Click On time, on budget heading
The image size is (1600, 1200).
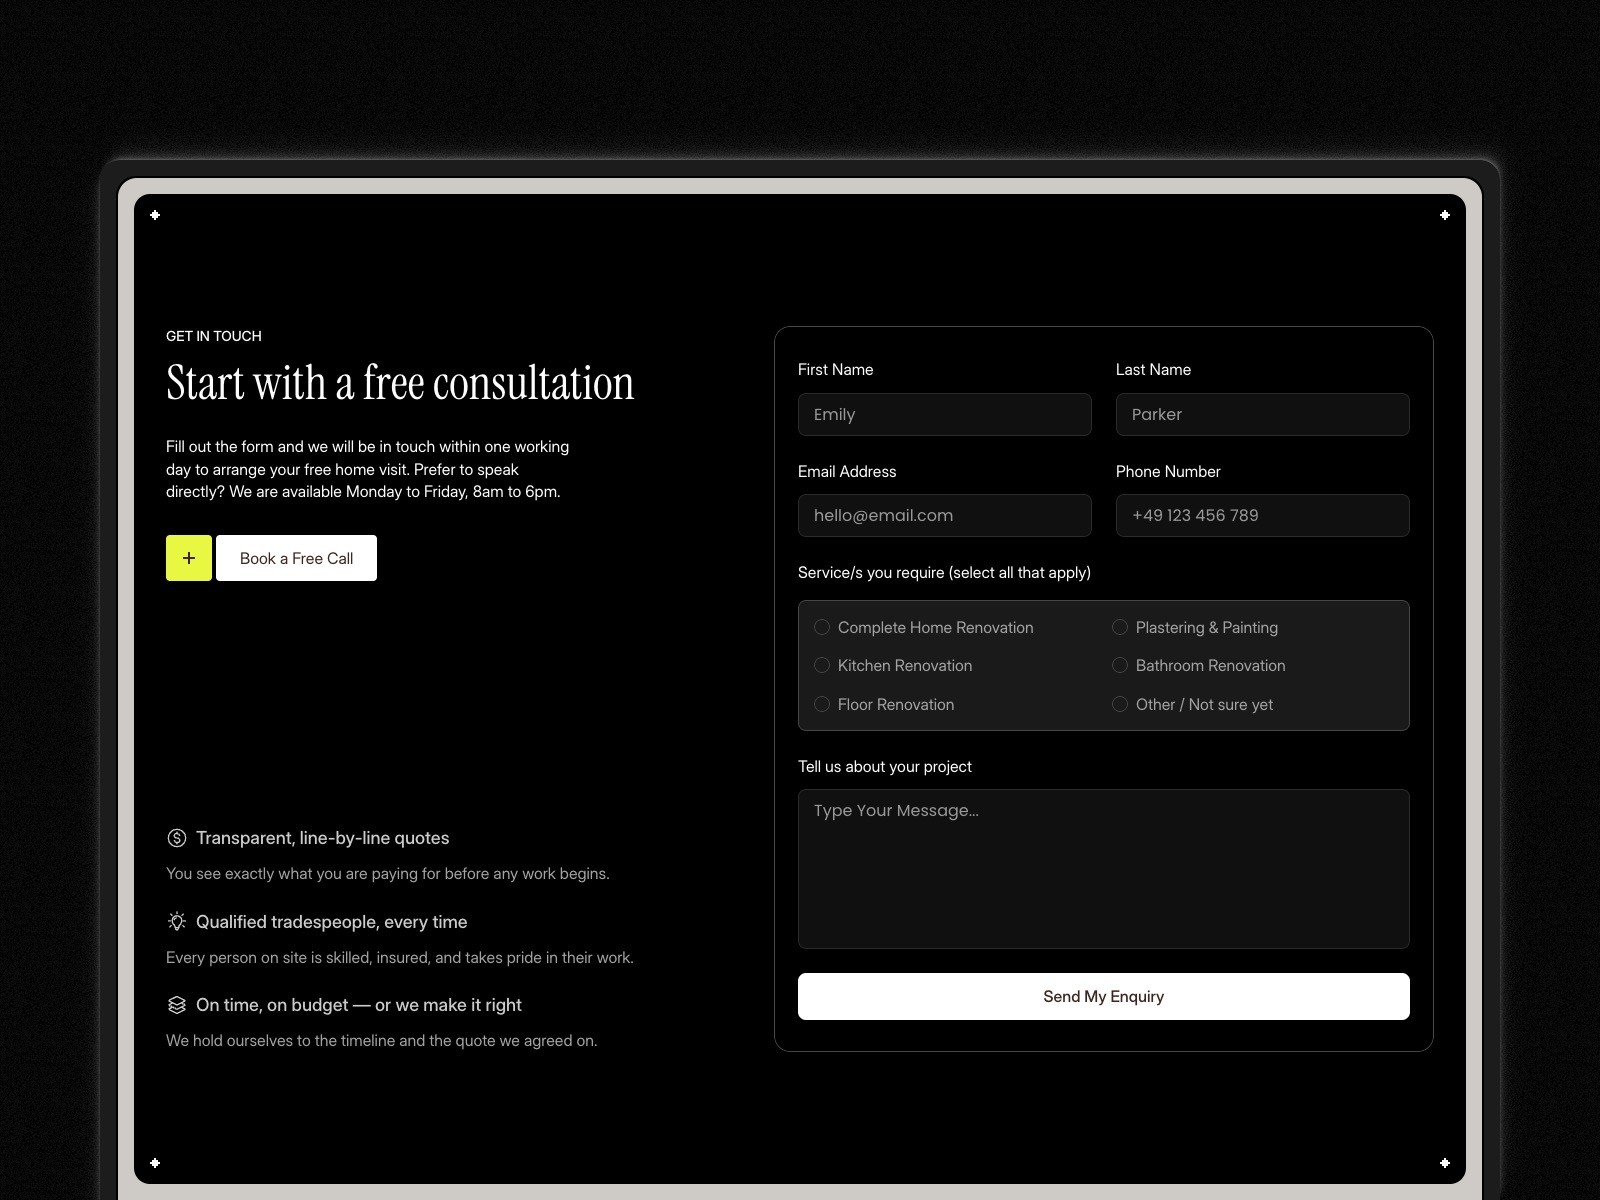(x=359, y=1005)
